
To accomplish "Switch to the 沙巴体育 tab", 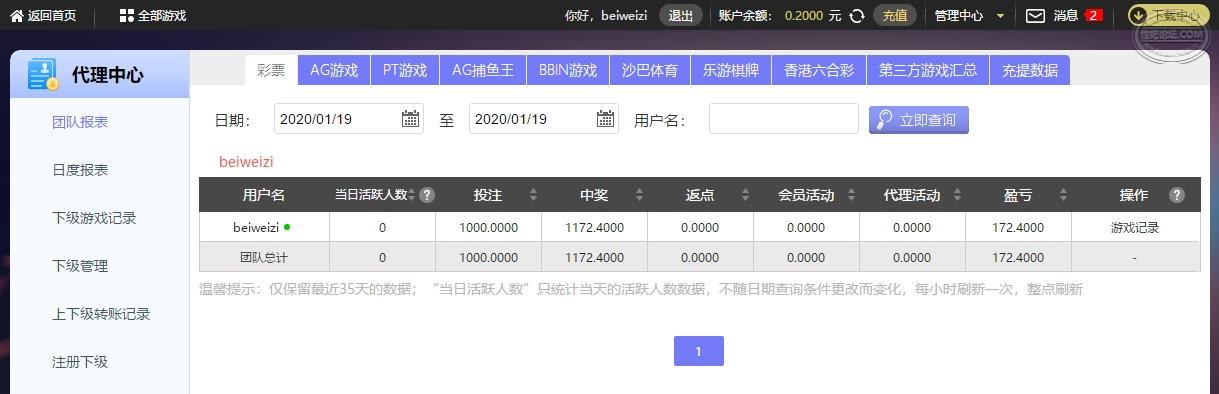I will pos(649,70).
